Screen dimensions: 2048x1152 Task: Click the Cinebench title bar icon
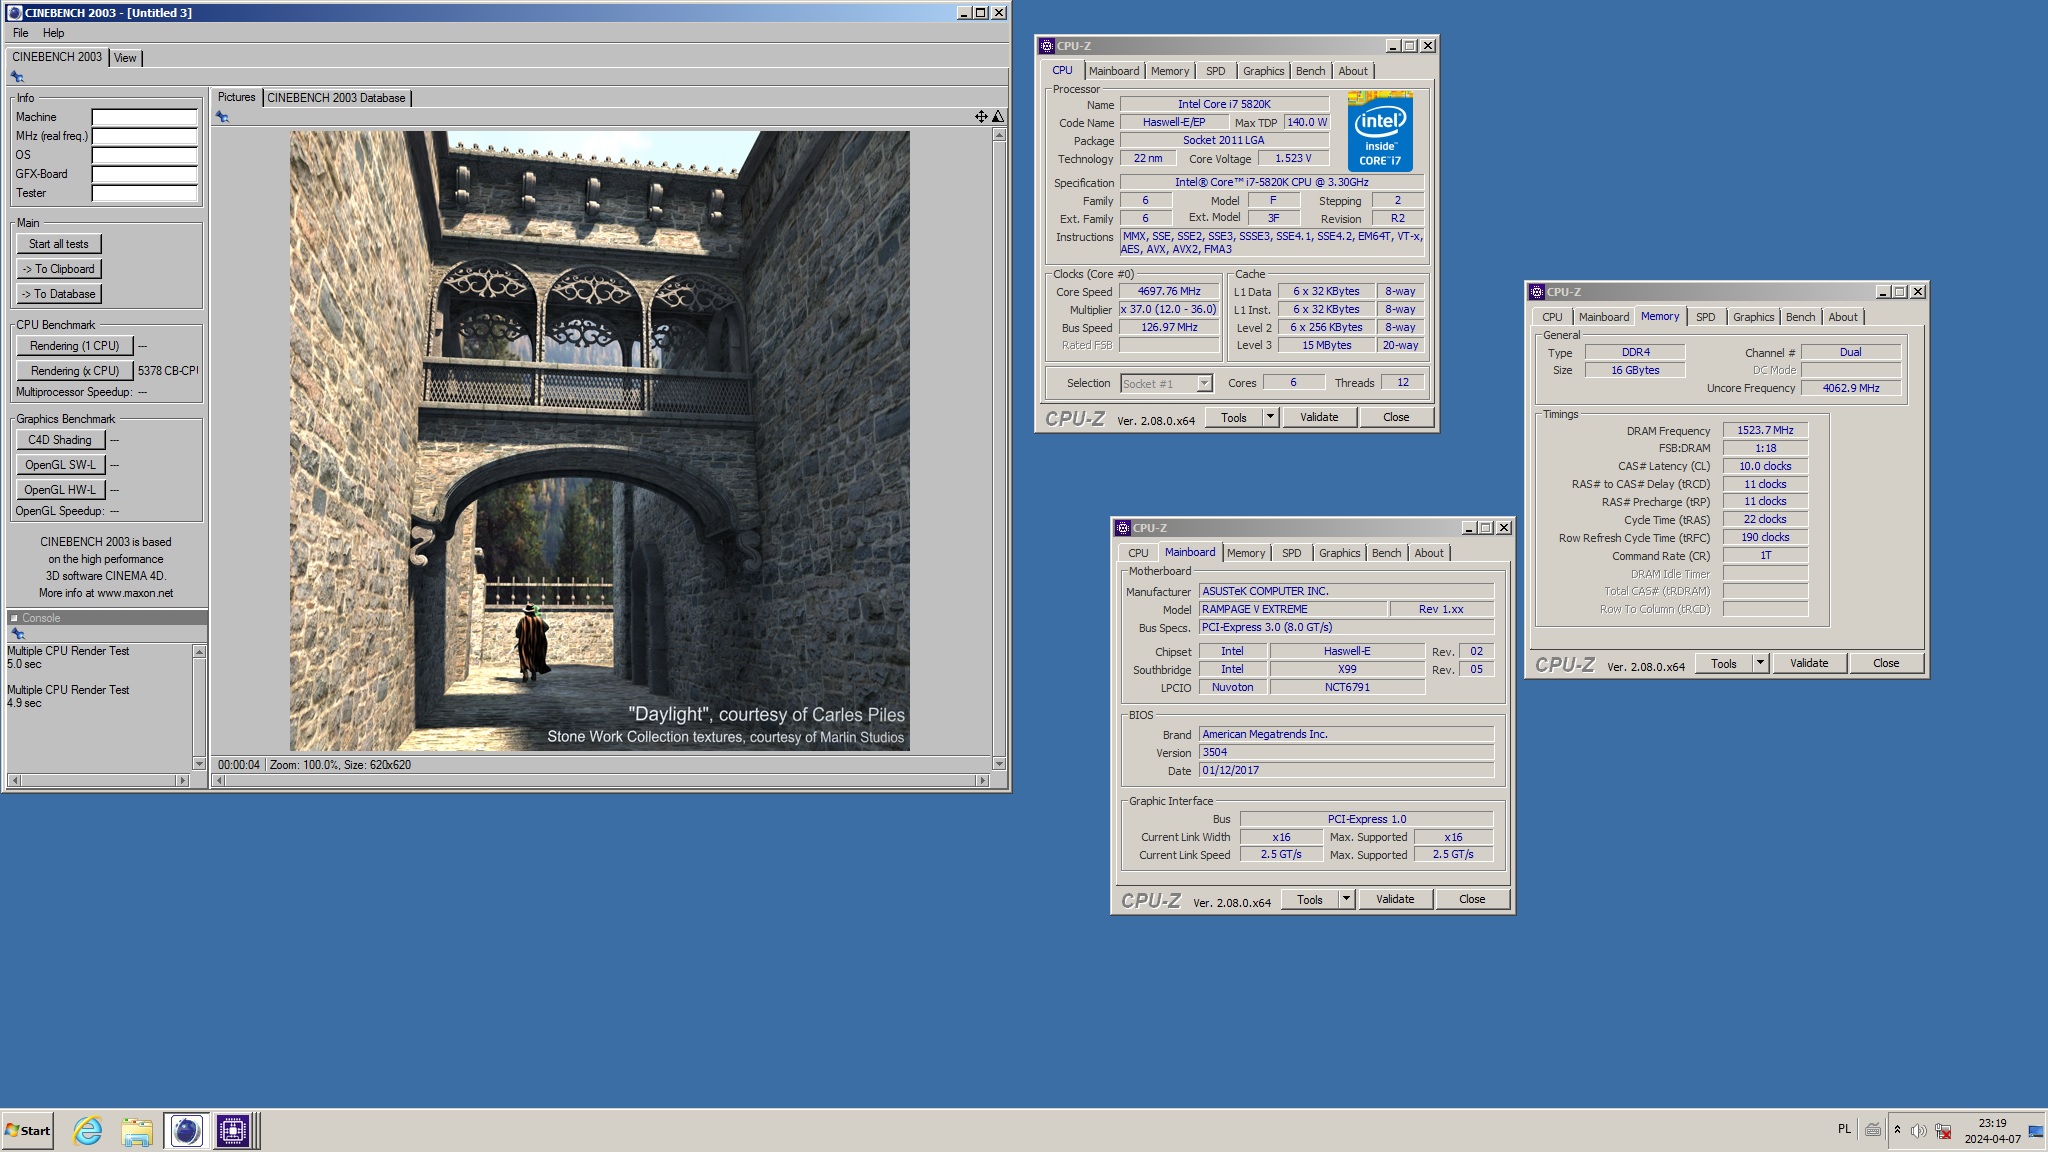15,13
